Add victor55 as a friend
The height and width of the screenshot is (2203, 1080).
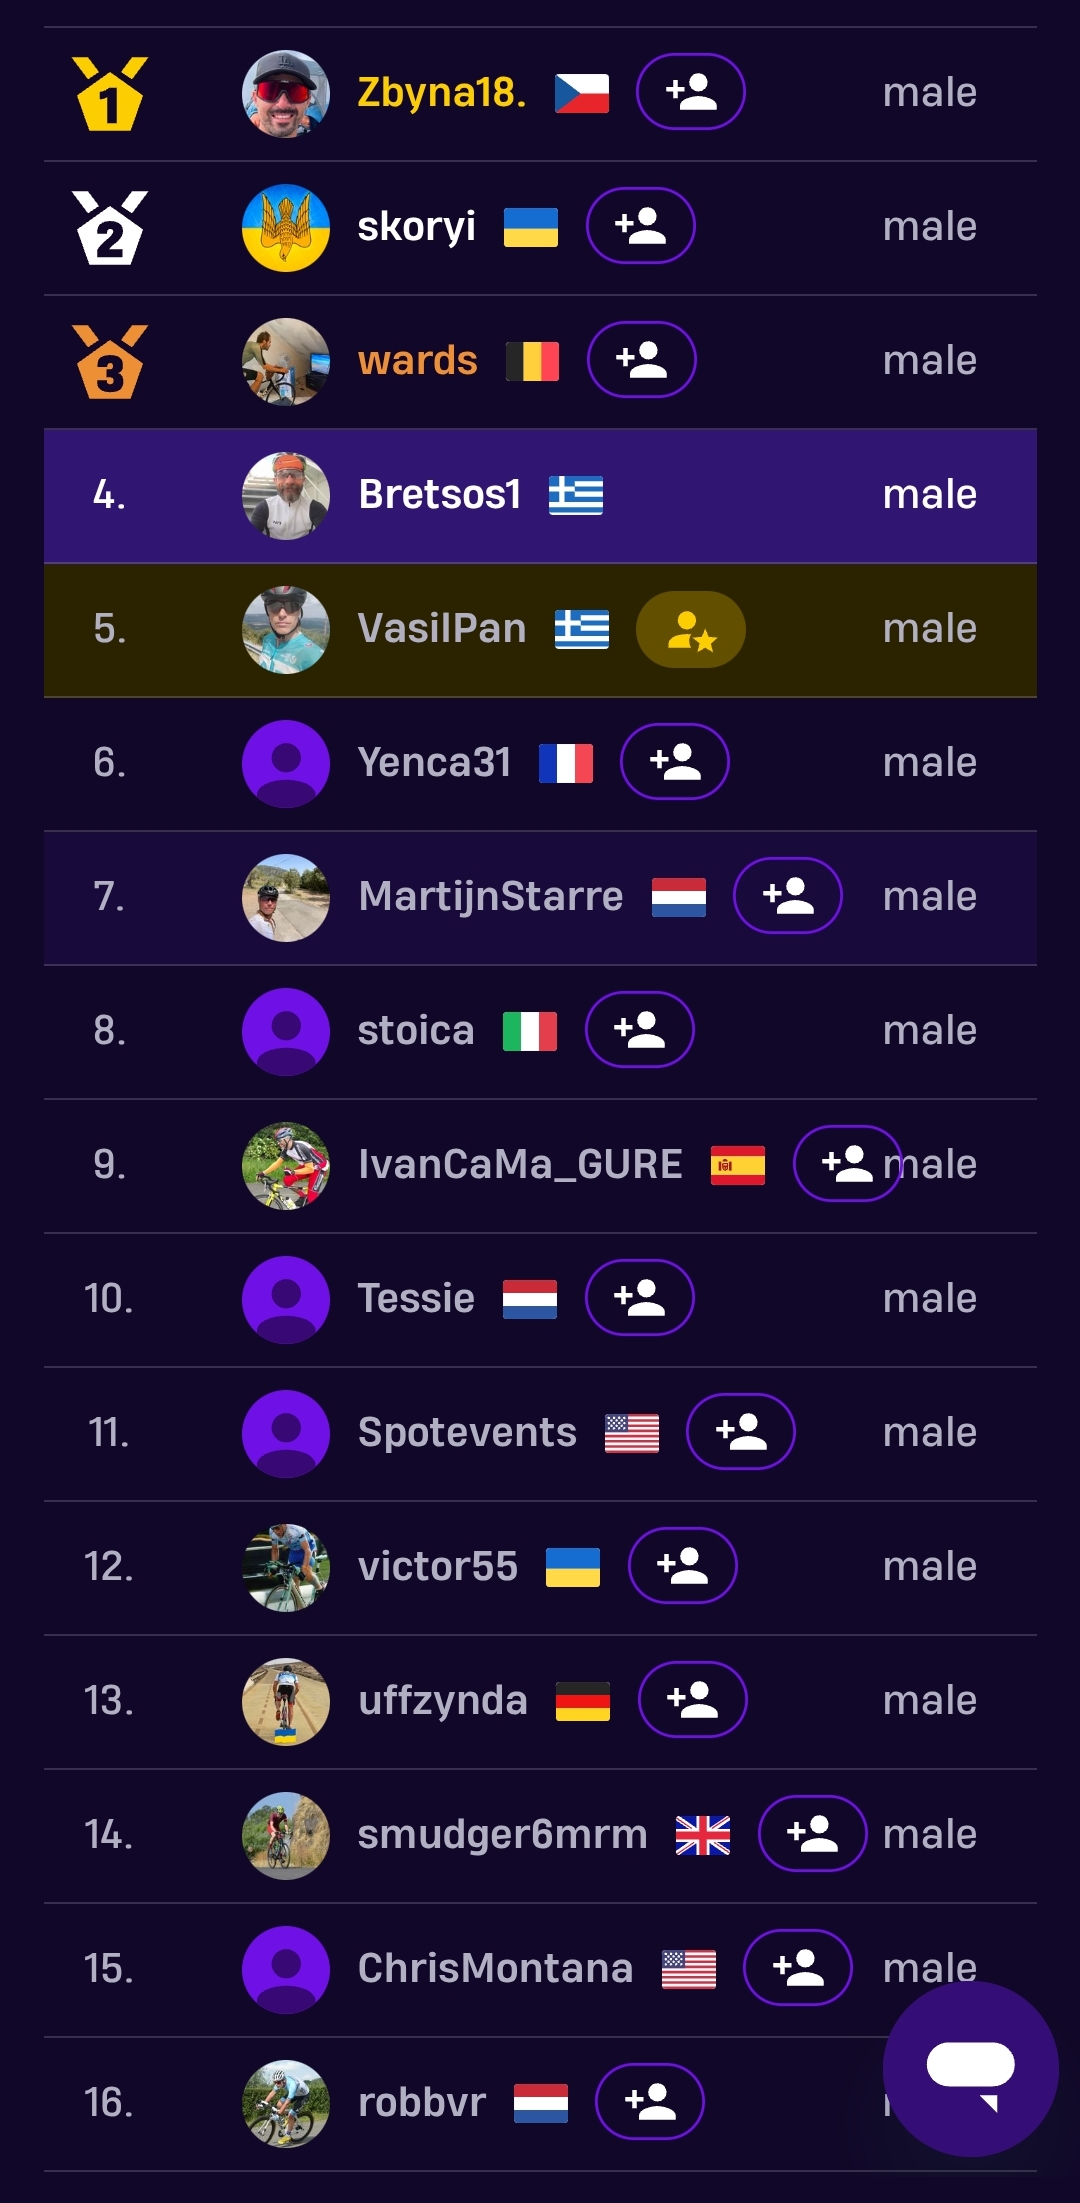tap(682, 1566)
